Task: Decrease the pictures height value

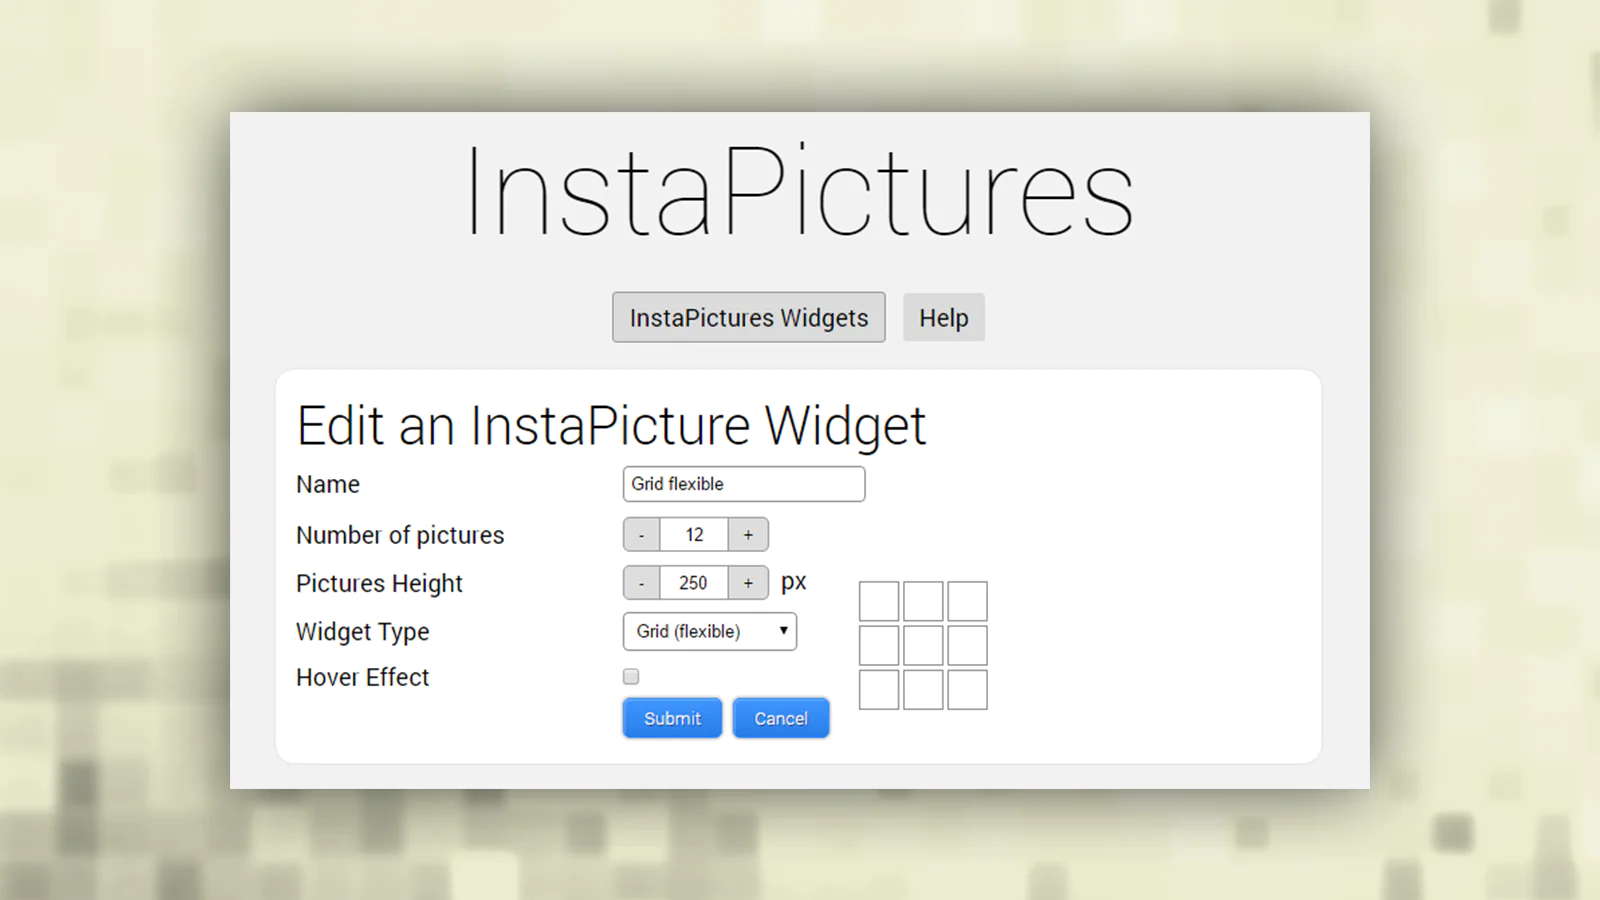Action: tap(641, 583)
